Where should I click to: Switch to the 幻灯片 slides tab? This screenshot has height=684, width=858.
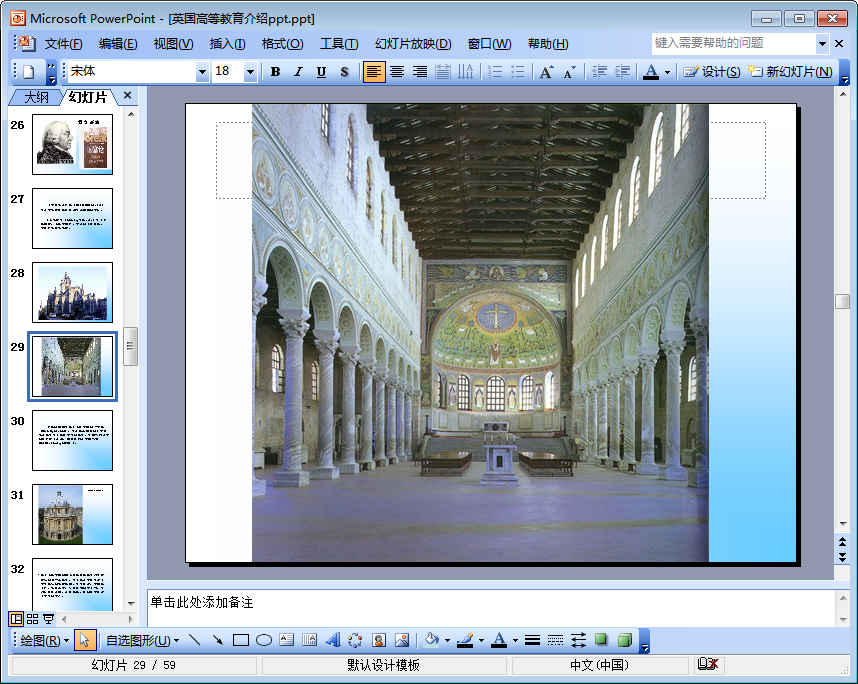[x=88, y=97]
